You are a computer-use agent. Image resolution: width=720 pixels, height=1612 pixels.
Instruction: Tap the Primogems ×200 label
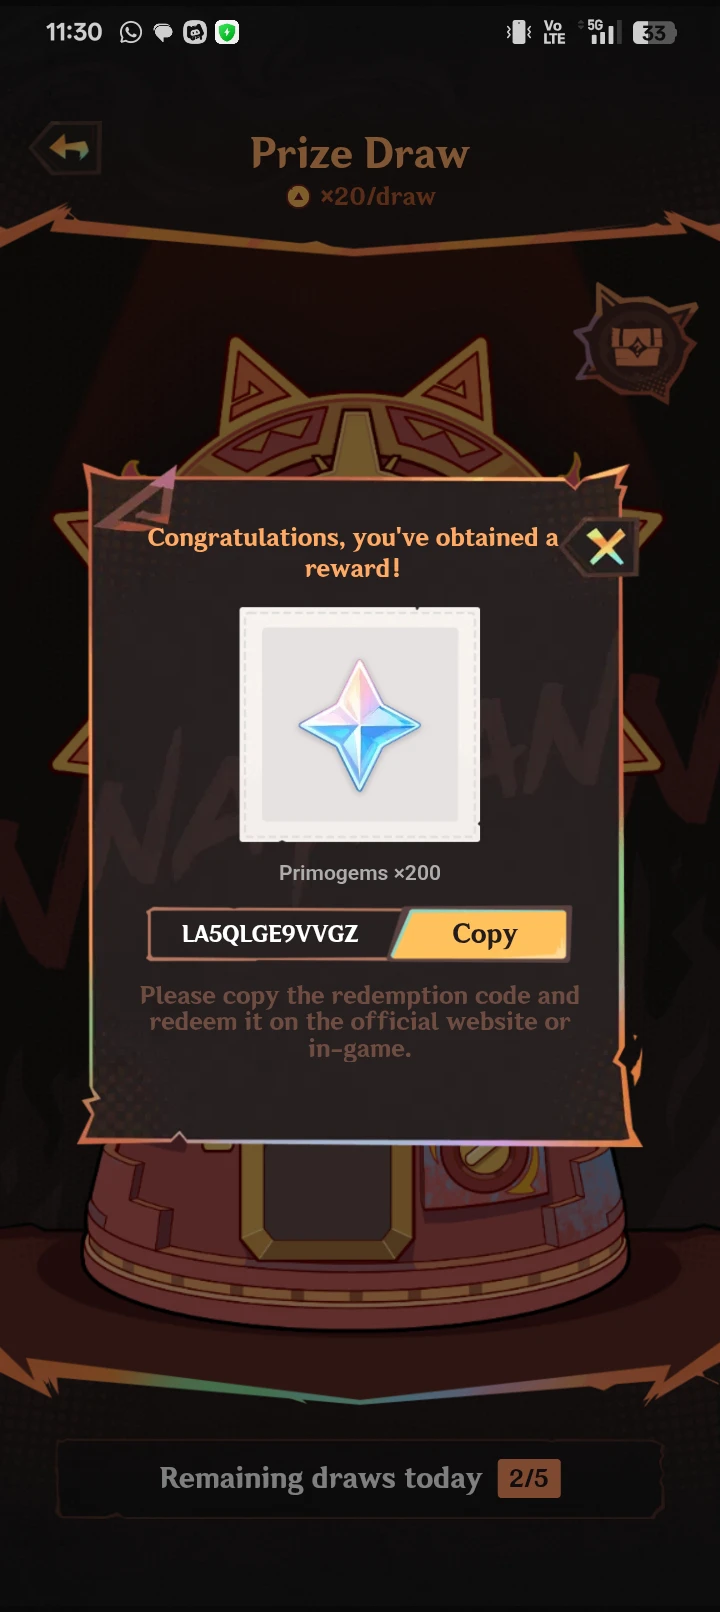point(360,873)
